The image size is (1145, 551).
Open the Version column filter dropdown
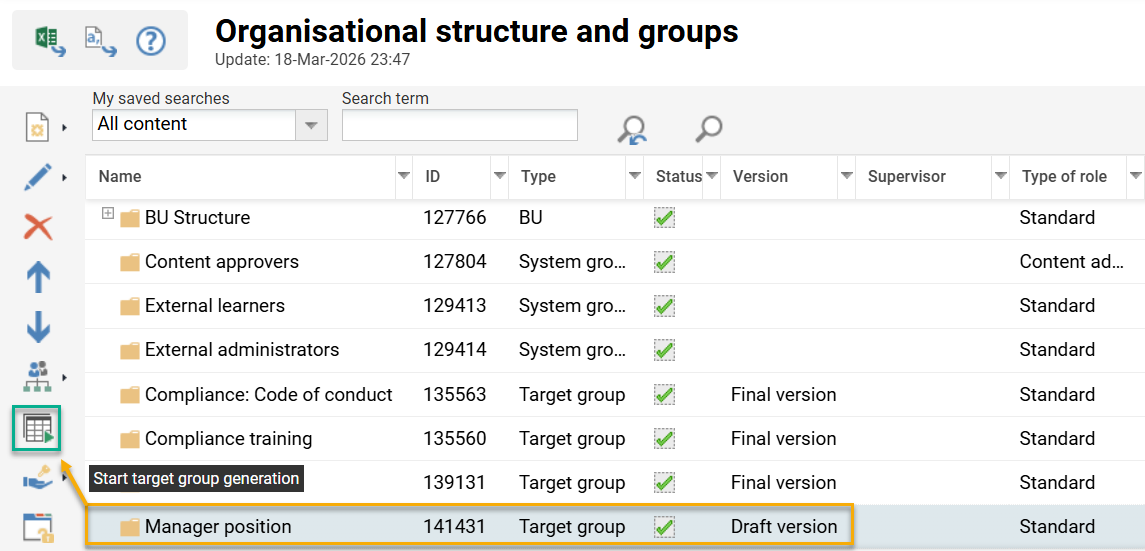(x=847, y=177)
